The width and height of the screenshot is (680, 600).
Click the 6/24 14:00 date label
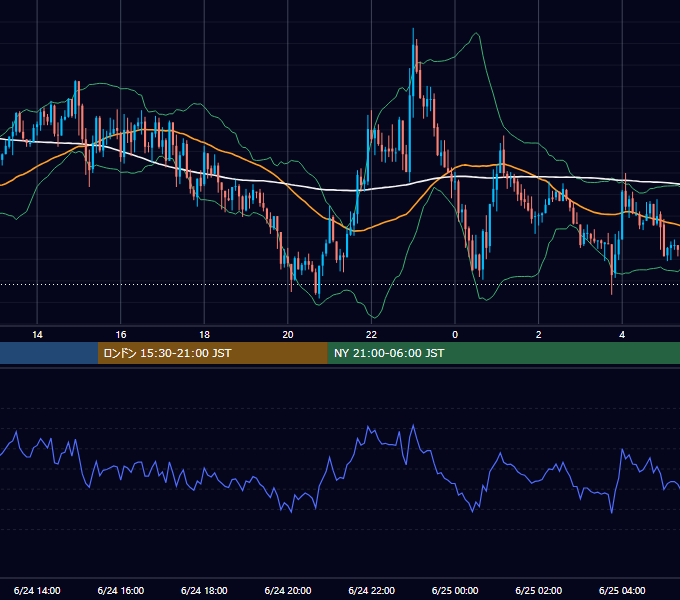pos(37,590)
